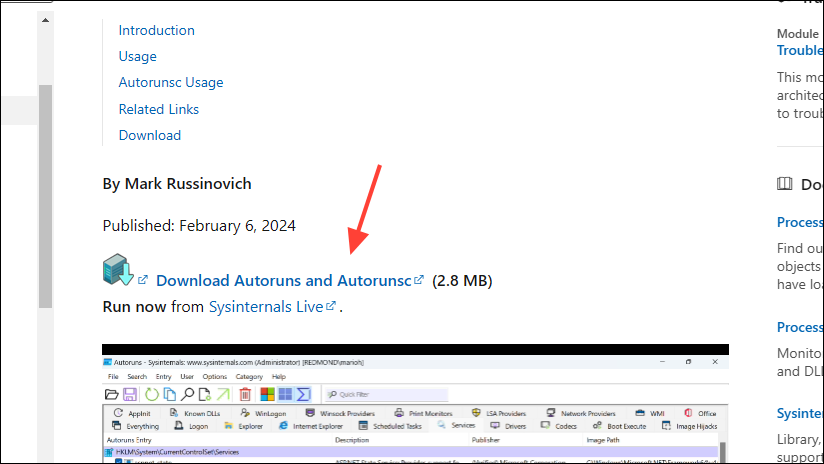Image resolution: width=824 pixels, height=464 pixels.
Task: Click the blue Windows logo icon in the toolbar
Action: coord(285,394)
